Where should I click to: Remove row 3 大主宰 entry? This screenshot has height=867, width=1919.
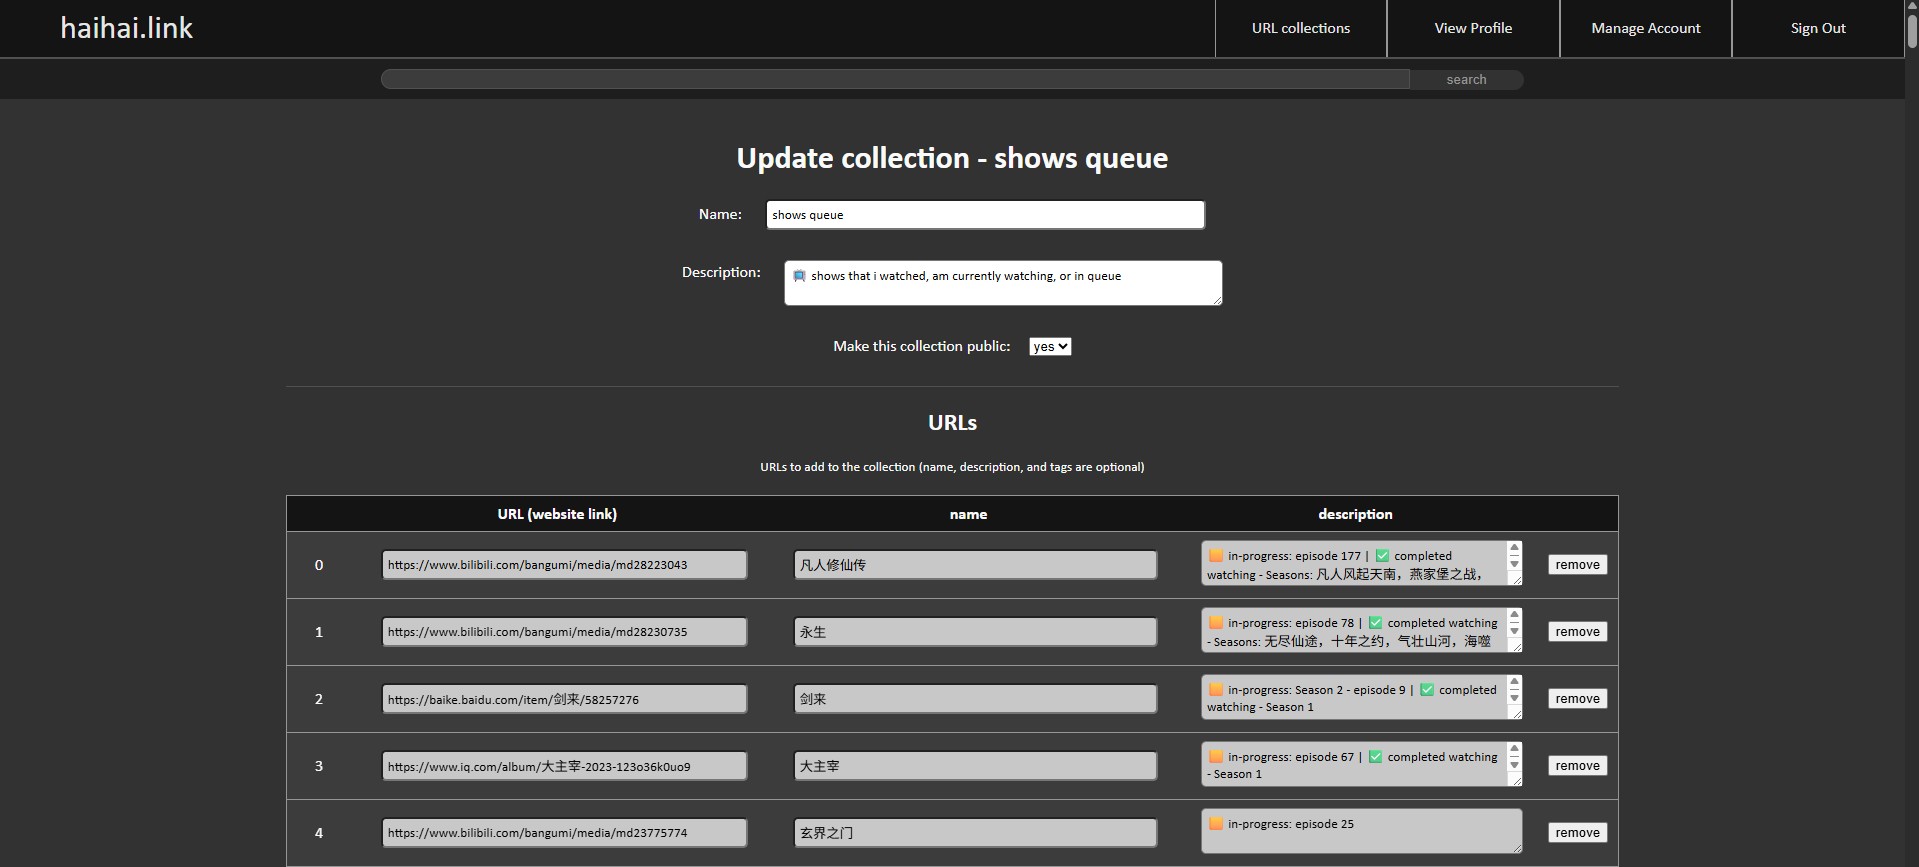coord(1577,766)
